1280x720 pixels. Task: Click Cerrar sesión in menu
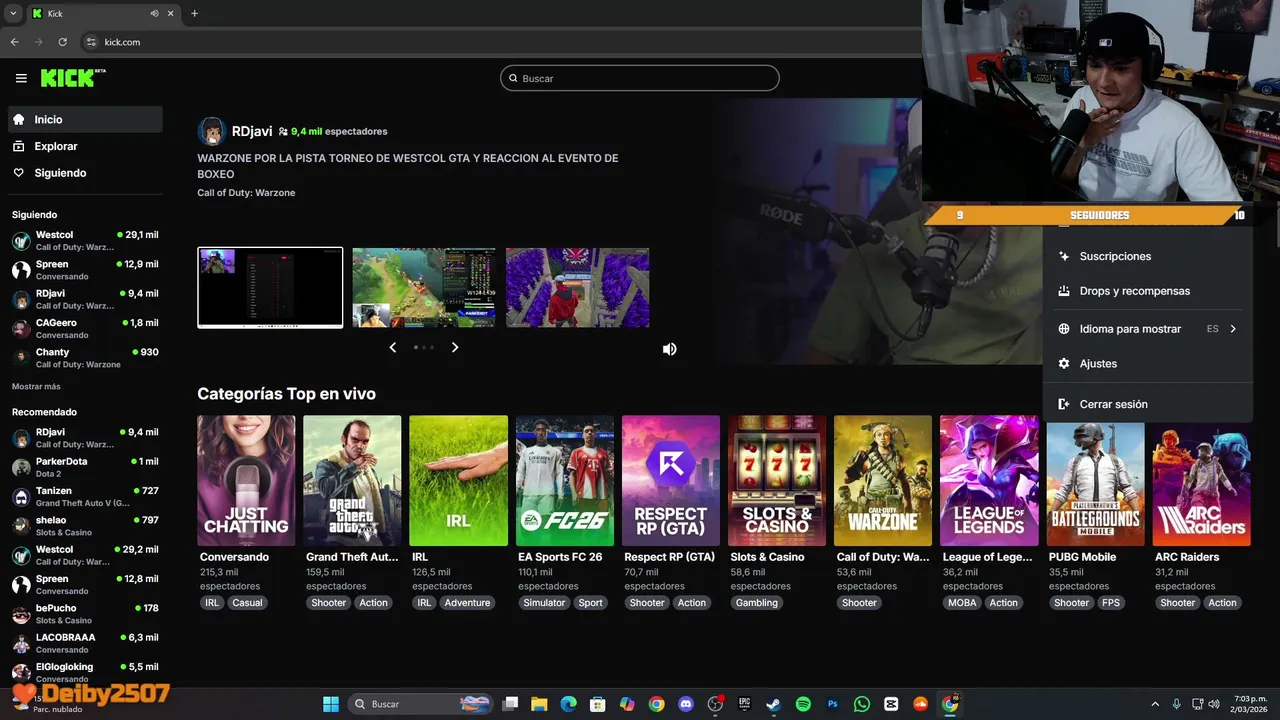pyautogui.click(x=1148, y=404)
